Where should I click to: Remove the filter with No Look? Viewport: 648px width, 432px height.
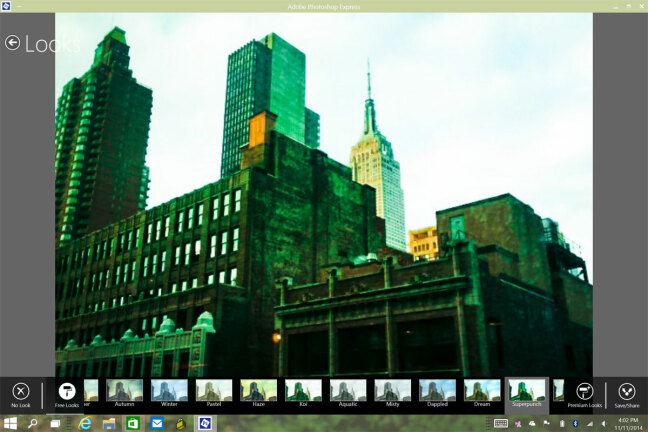(x=21, y=395)
